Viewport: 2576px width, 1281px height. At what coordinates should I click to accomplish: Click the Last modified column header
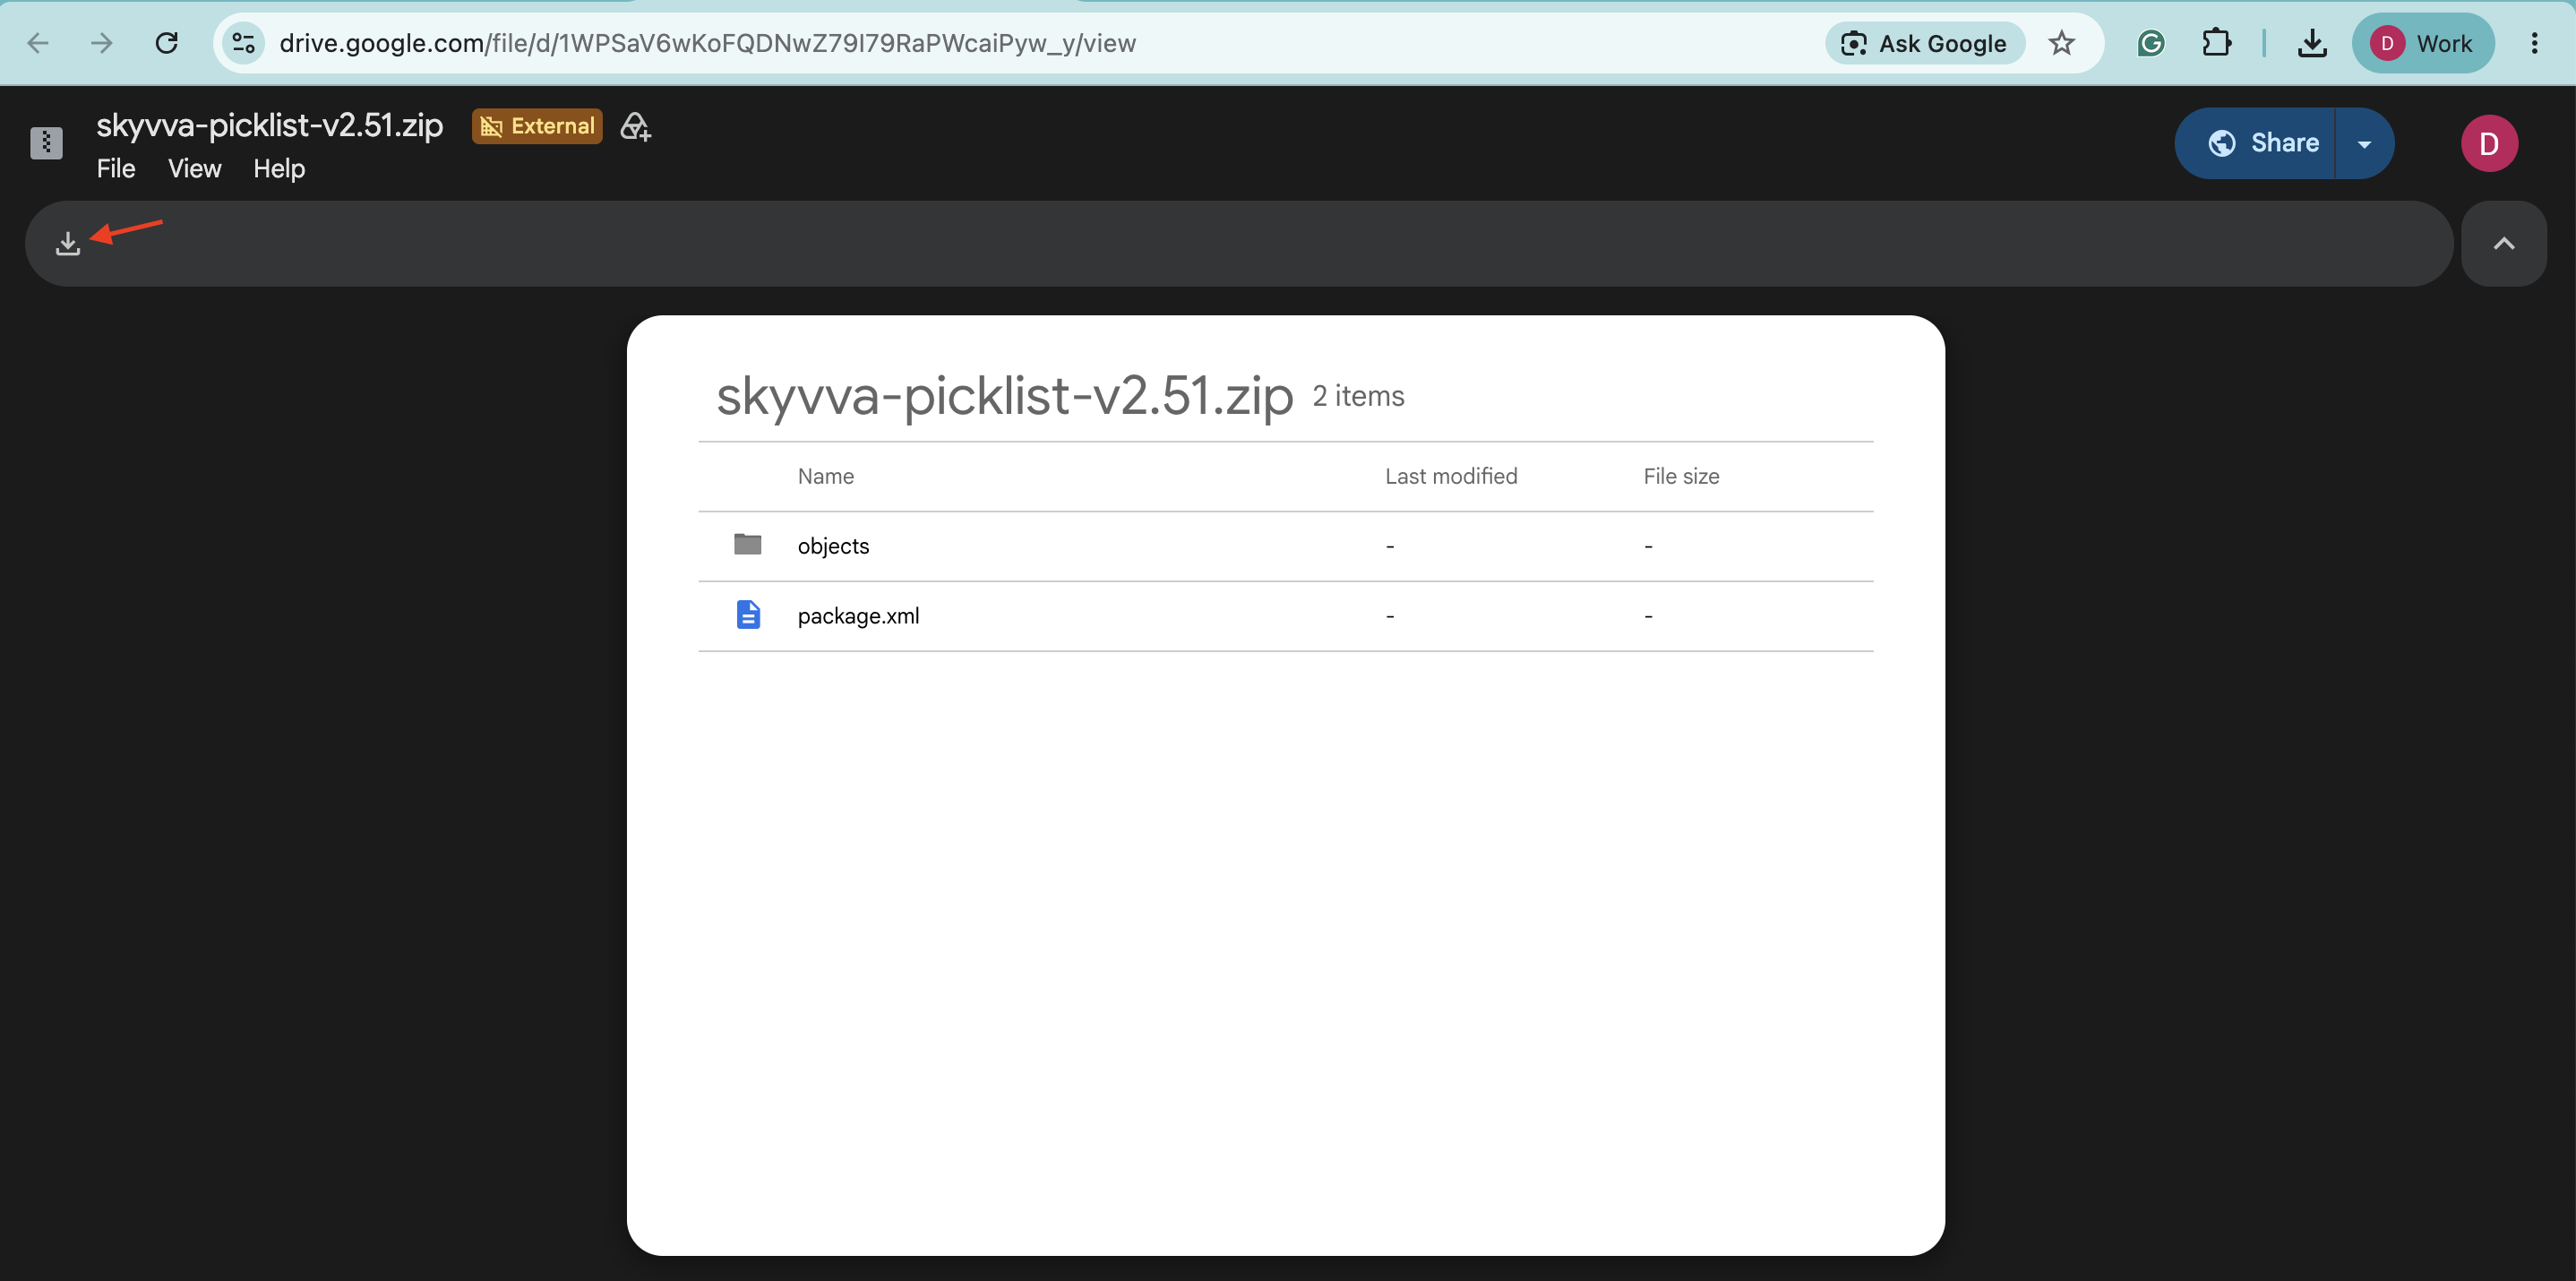[x=1451, y=477]
